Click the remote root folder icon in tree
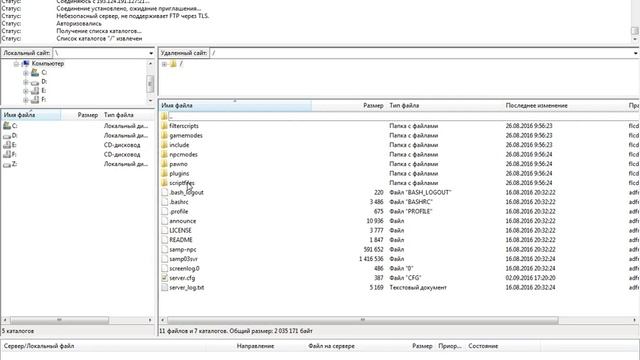Screen dimensions: 640x360 click(173, 64)
